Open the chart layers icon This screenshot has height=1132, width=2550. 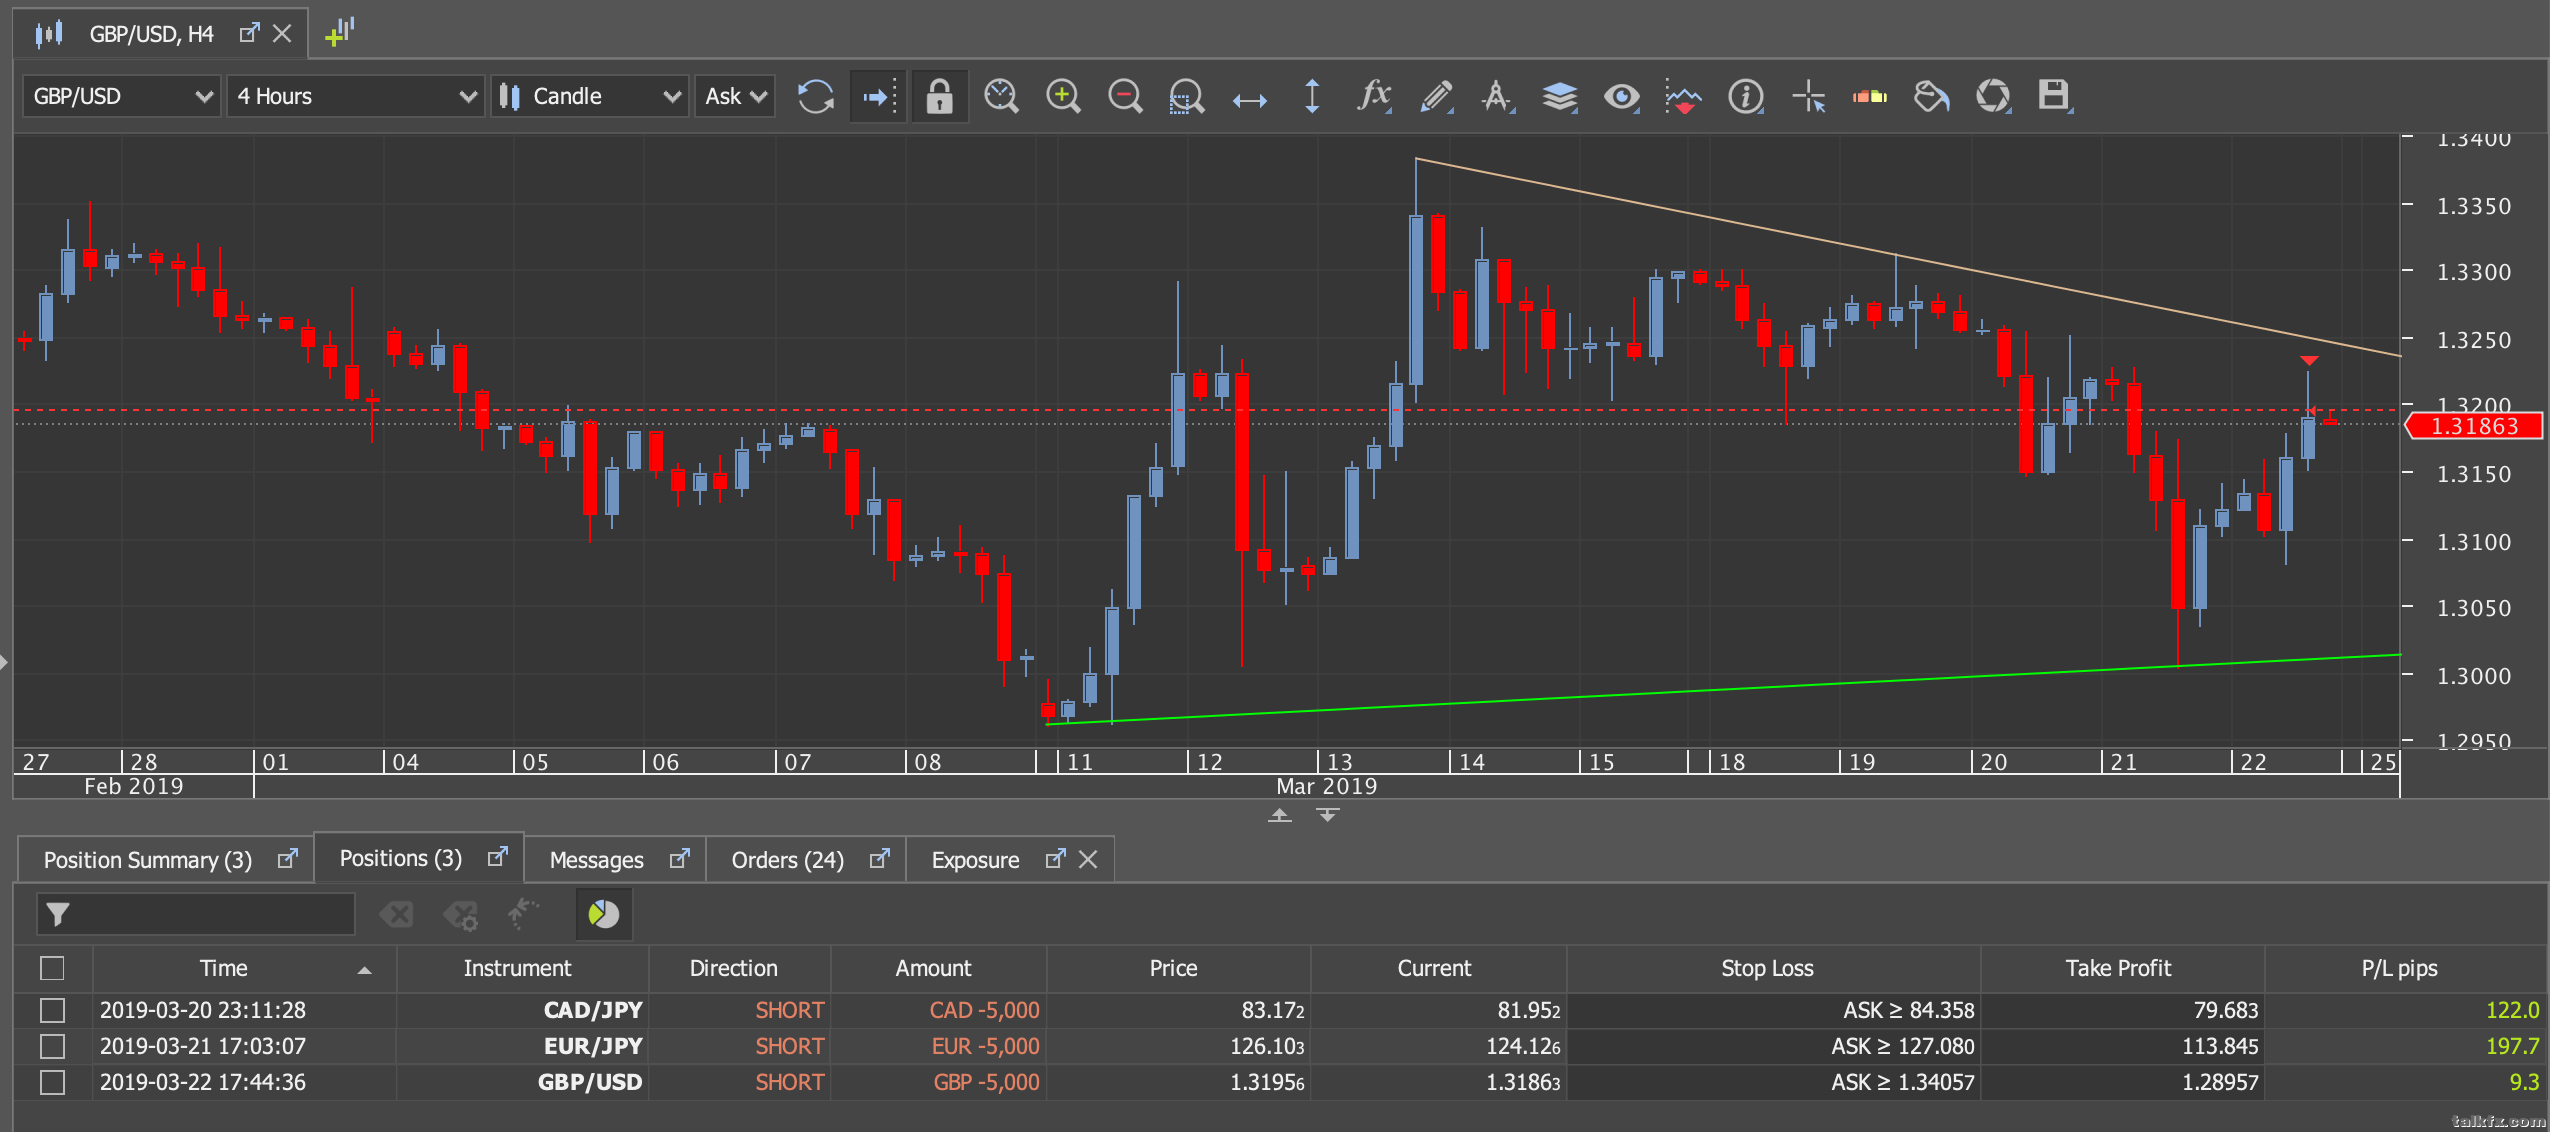pos(1560,97)
